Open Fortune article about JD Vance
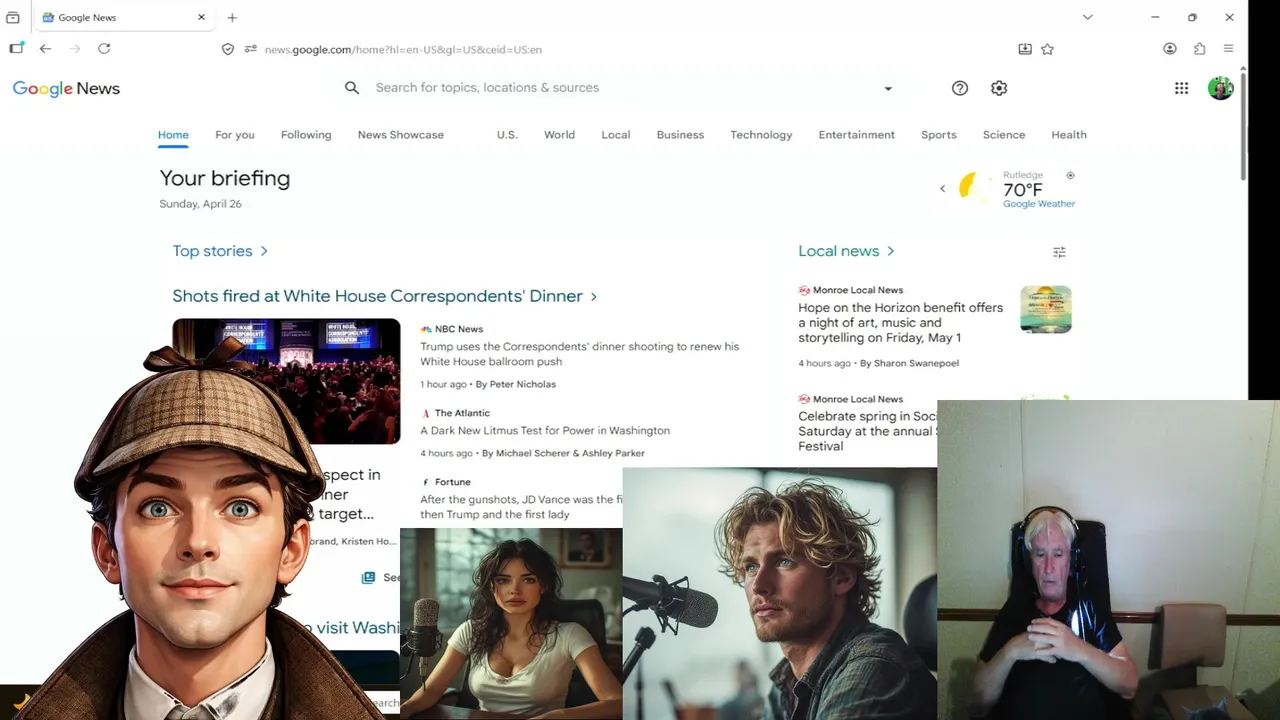The height and width of the screenshot is (720, 1280). click(x=521, y=507)
